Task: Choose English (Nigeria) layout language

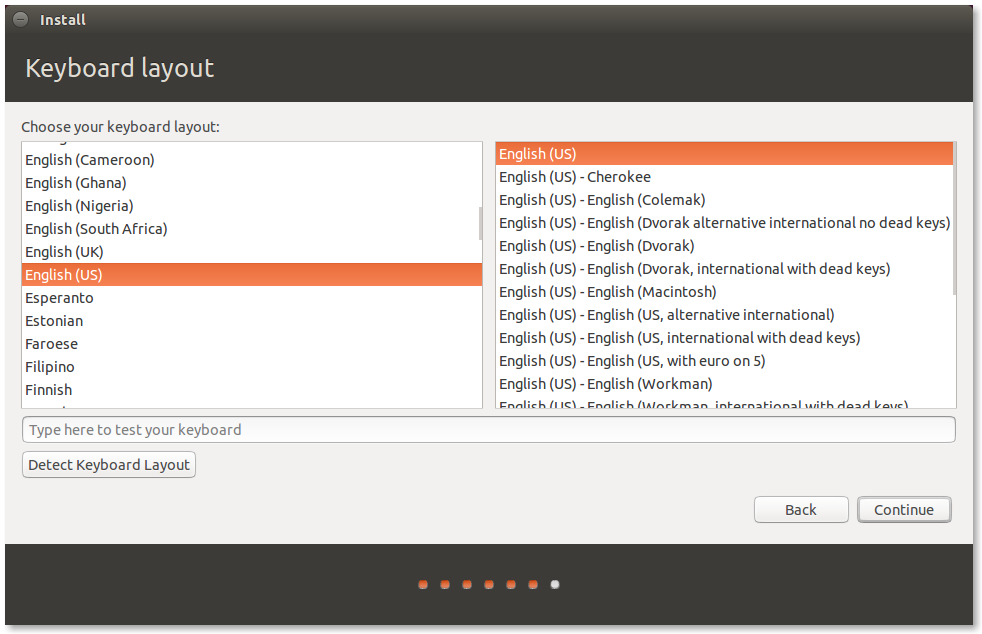Action: click(x=251, y=205)
